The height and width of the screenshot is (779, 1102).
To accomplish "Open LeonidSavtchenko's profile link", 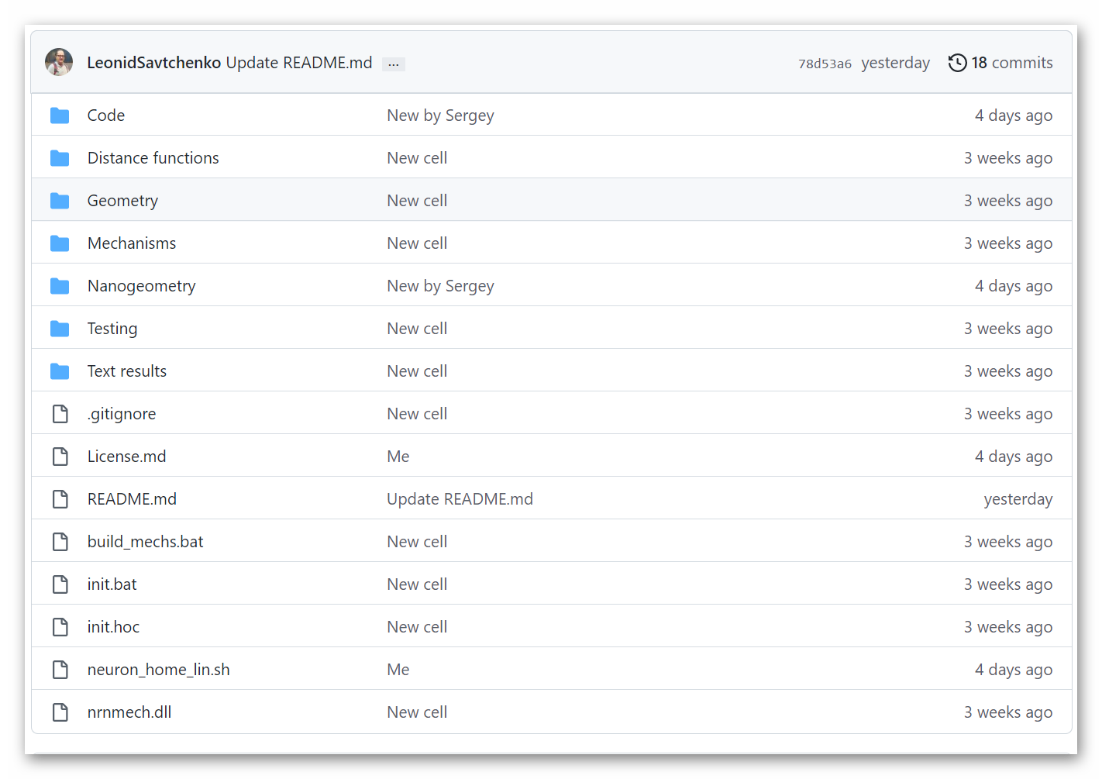I will [153, 63].
